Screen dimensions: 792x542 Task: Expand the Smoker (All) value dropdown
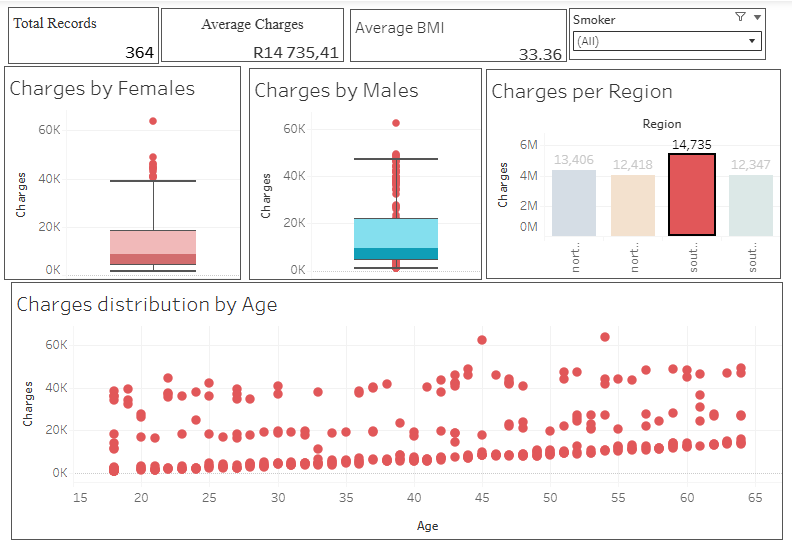751,41
